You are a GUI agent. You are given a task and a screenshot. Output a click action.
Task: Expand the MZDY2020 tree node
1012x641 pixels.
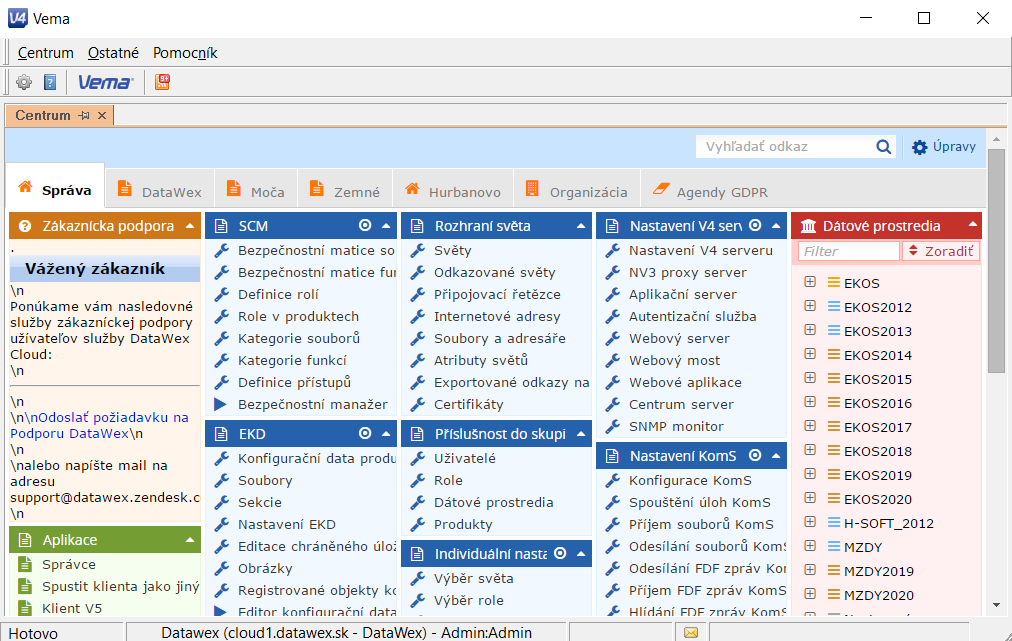(x=810, y=594)
